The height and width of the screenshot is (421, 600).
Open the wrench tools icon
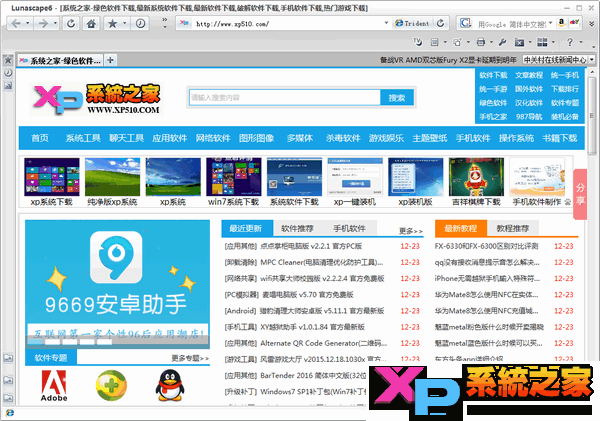click(x=502, y=42)
